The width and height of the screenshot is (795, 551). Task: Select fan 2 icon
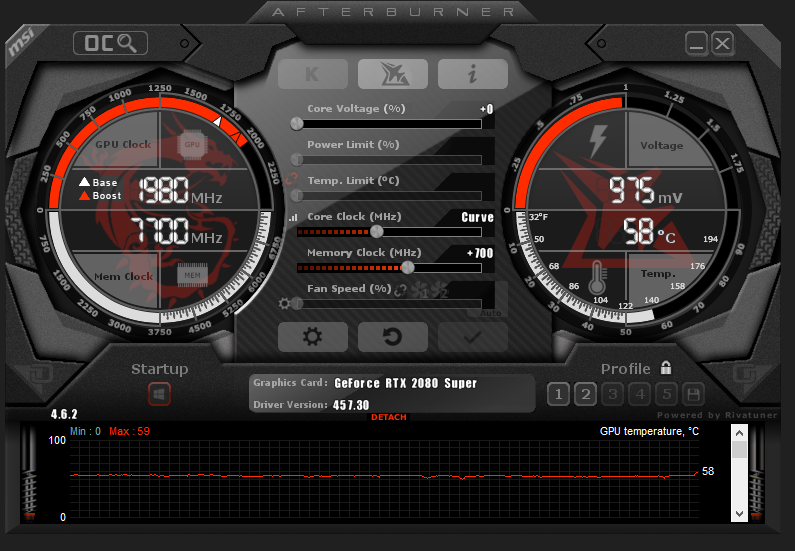point(439,290)
